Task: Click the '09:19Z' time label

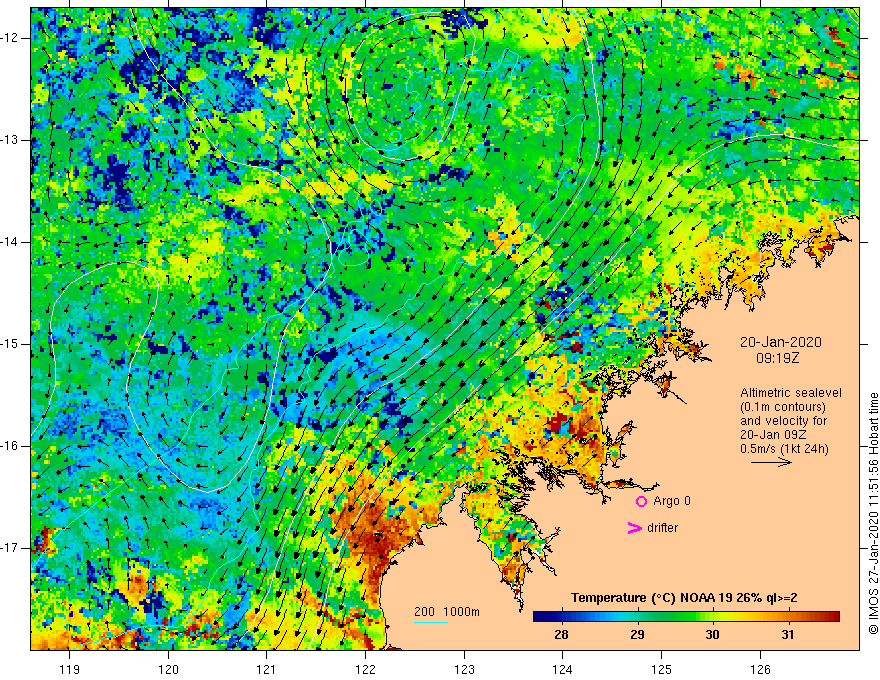Action: tap(777, 358)
